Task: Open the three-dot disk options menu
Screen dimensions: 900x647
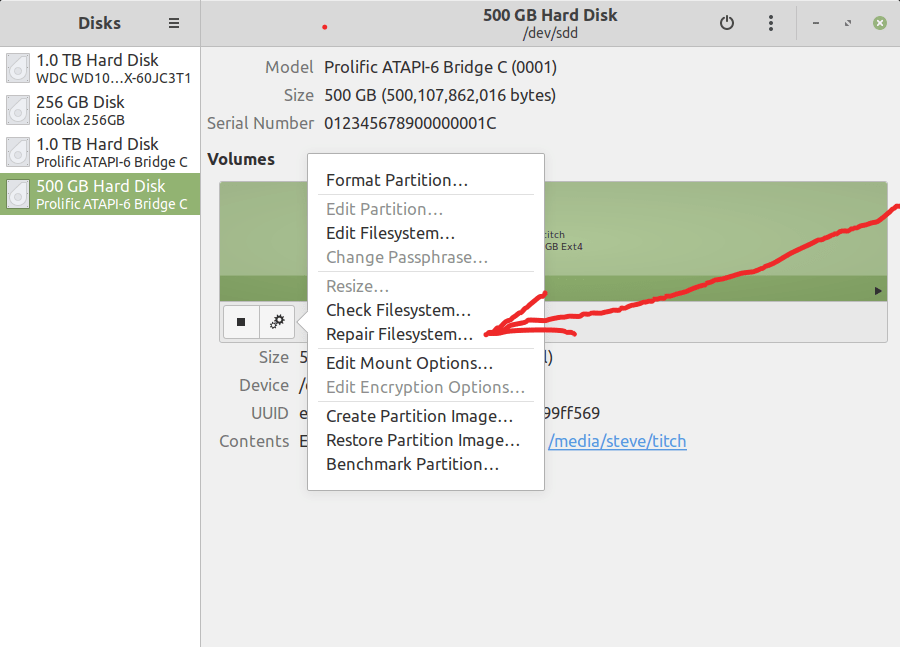Action: coord(771,22)
